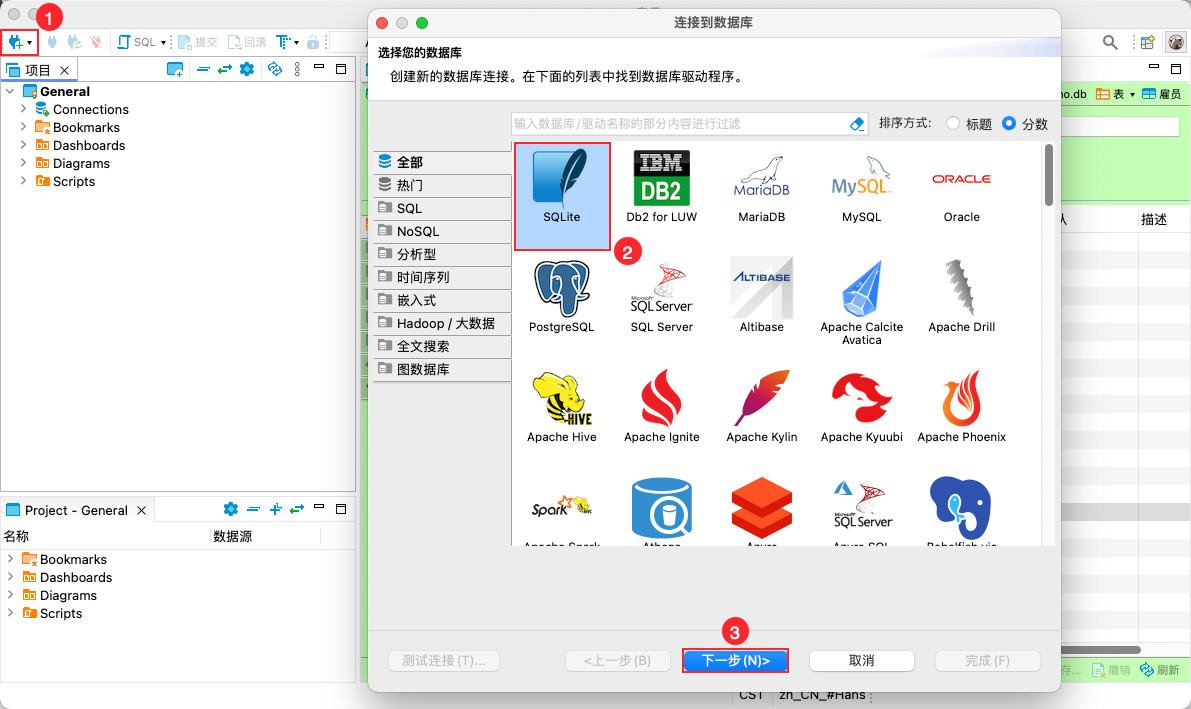
Task: Select the 全部 category
Action: 442,162
